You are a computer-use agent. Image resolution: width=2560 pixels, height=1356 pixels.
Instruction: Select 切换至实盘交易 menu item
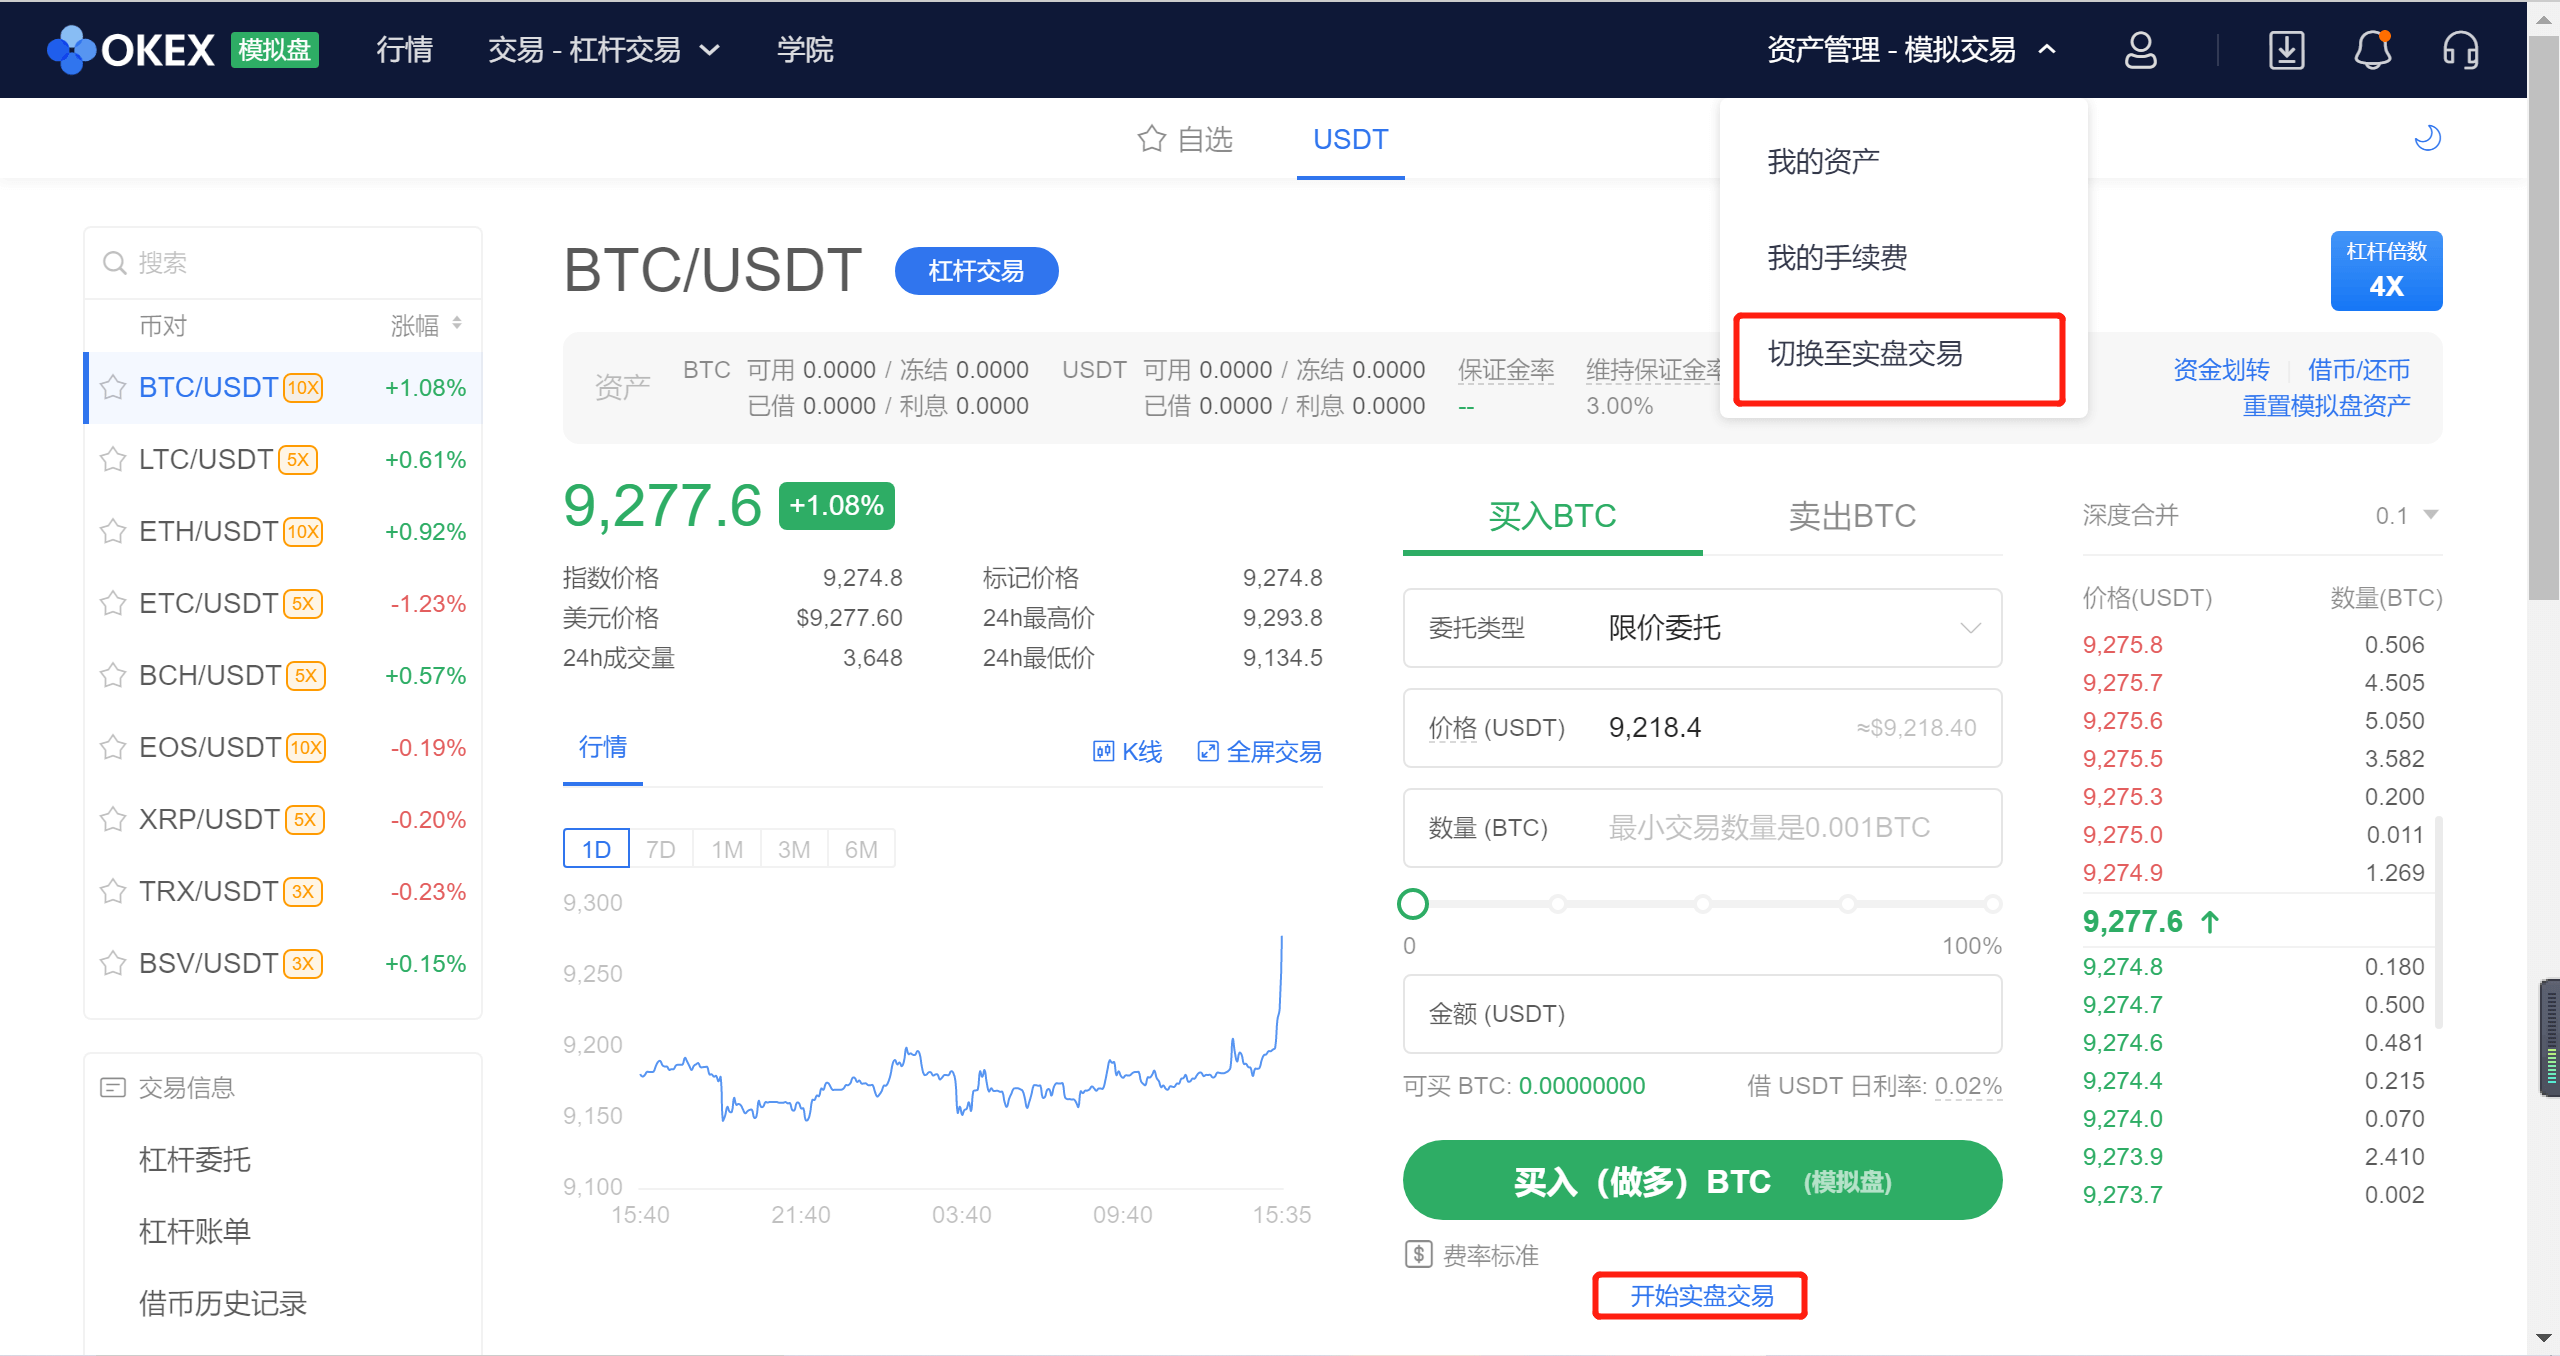[1865, 353]
